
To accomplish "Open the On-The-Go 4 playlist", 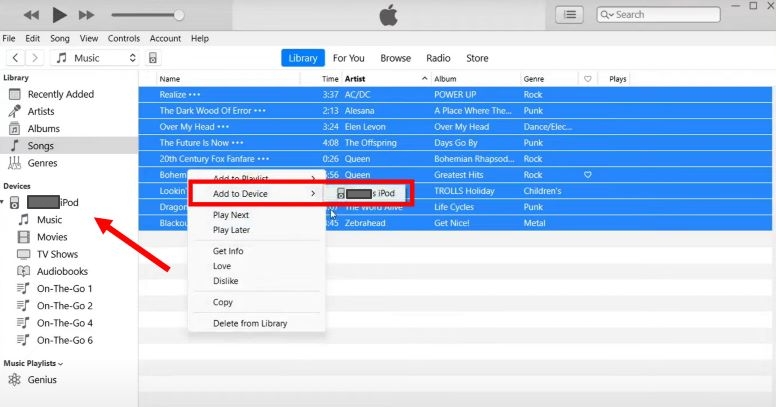I will [x=64, y=323].
